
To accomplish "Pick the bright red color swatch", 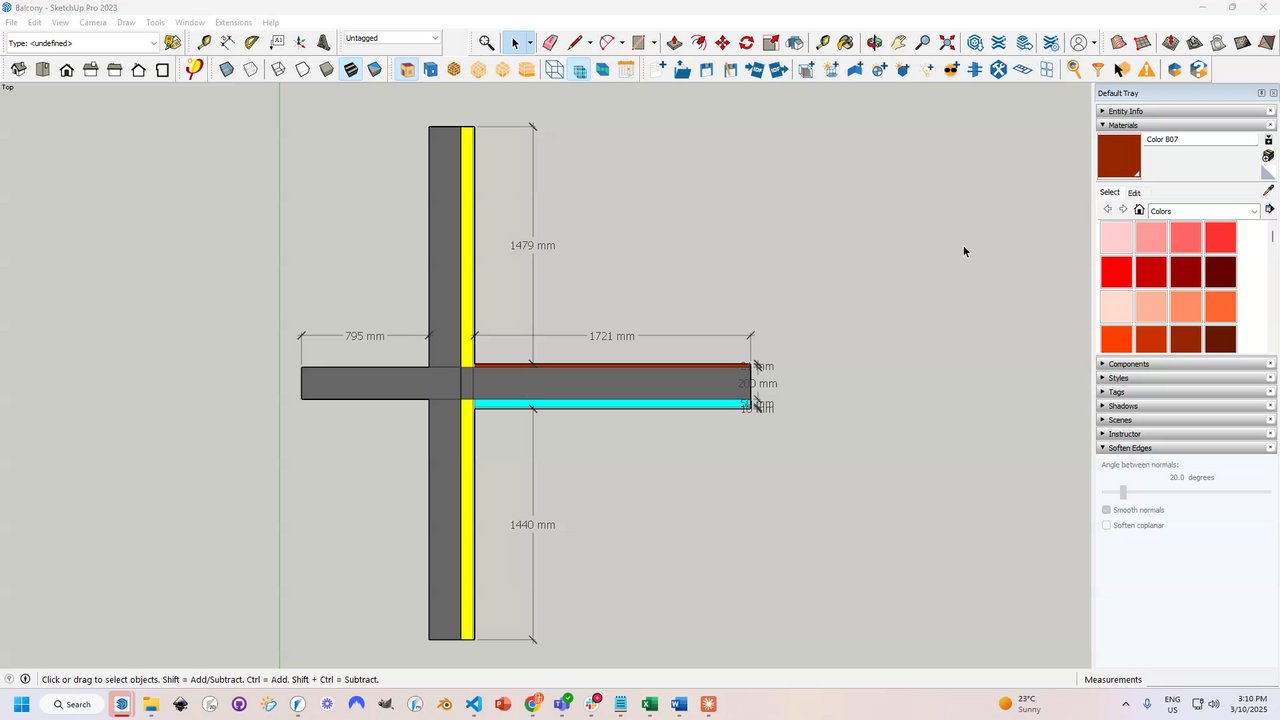I will click(x=1116, y=272).
